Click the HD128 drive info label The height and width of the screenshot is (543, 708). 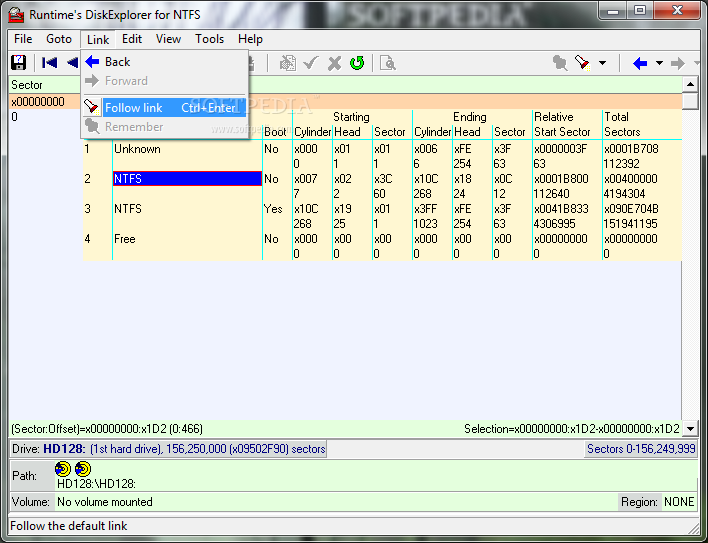pos(168,449)
